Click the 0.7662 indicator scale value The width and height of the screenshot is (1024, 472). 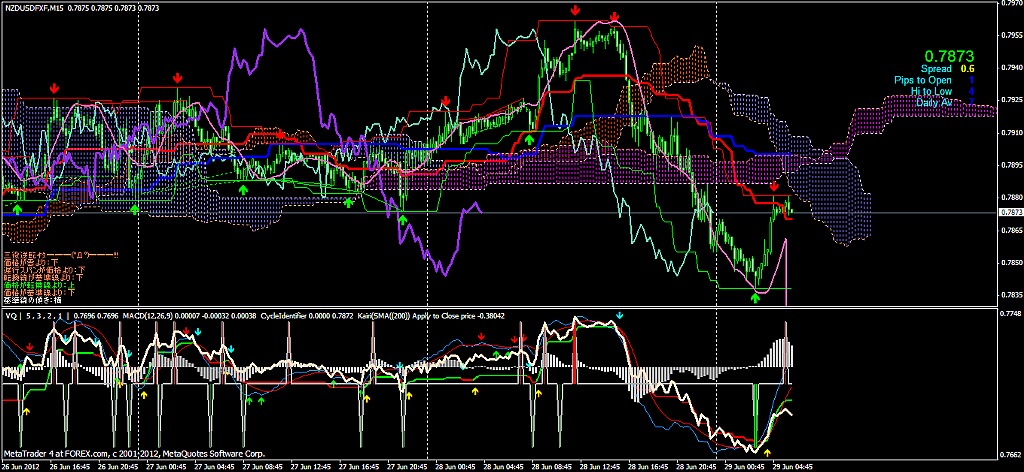coord(1011,454)
